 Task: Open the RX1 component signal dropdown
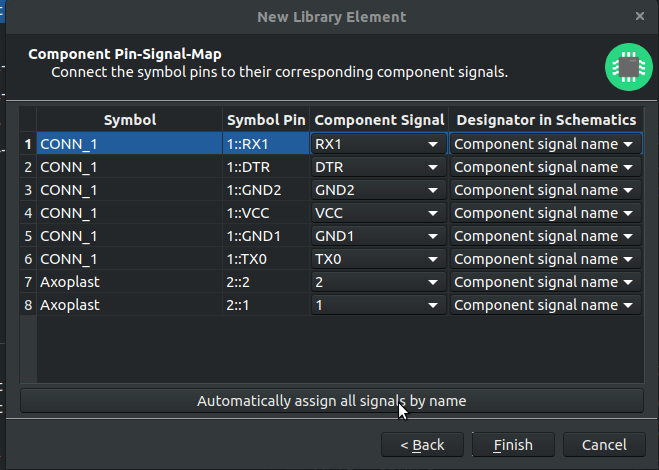click(x=378, y=144)
